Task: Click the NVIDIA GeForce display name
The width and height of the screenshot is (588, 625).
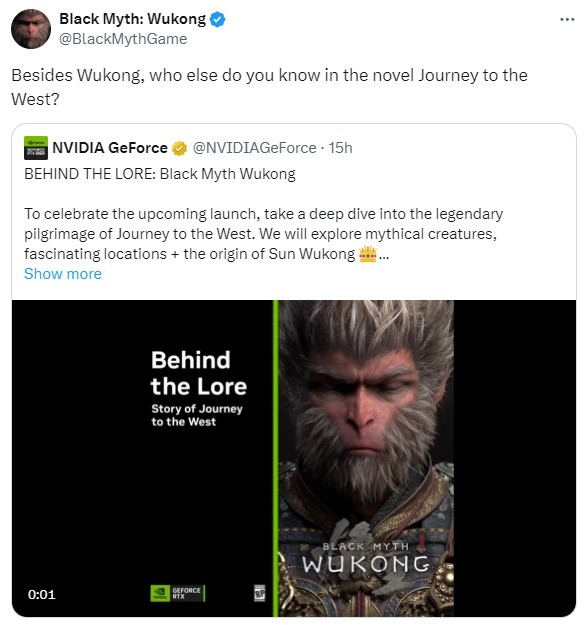Action: [110, 148]
